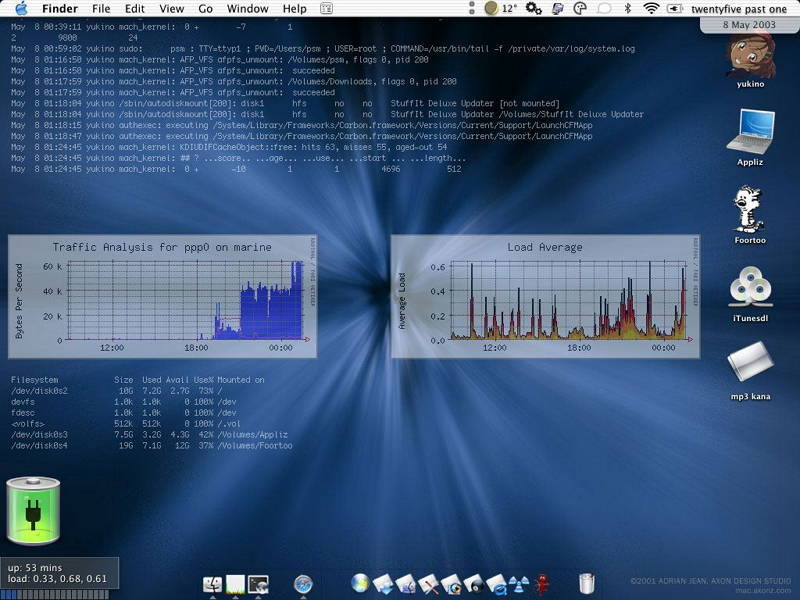Open the 12° weather menu item

[501, 8]
